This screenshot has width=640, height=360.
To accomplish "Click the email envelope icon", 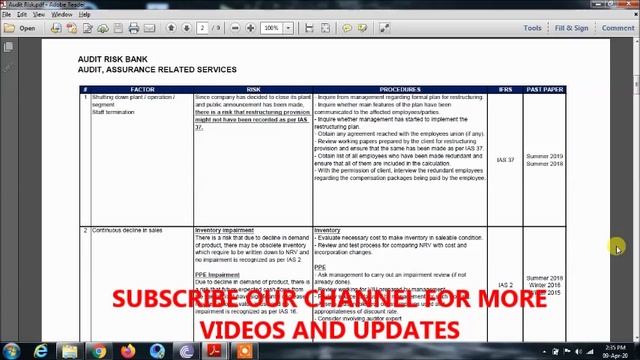I will pos(149,28).
